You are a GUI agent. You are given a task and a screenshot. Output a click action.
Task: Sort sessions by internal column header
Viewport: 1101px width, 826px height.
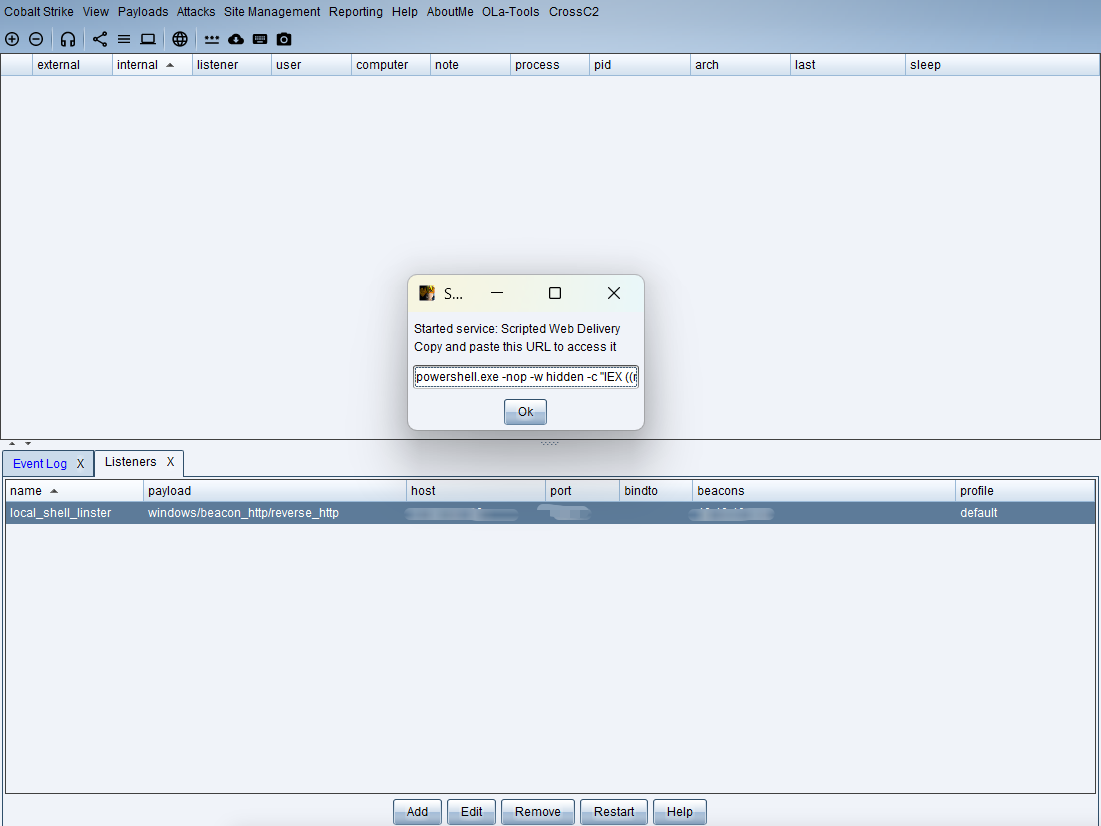tap(152, 65)
